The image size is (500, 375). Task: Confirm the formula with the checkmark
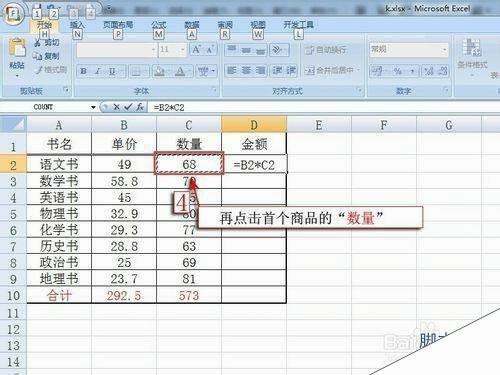[x=128, y=107]
